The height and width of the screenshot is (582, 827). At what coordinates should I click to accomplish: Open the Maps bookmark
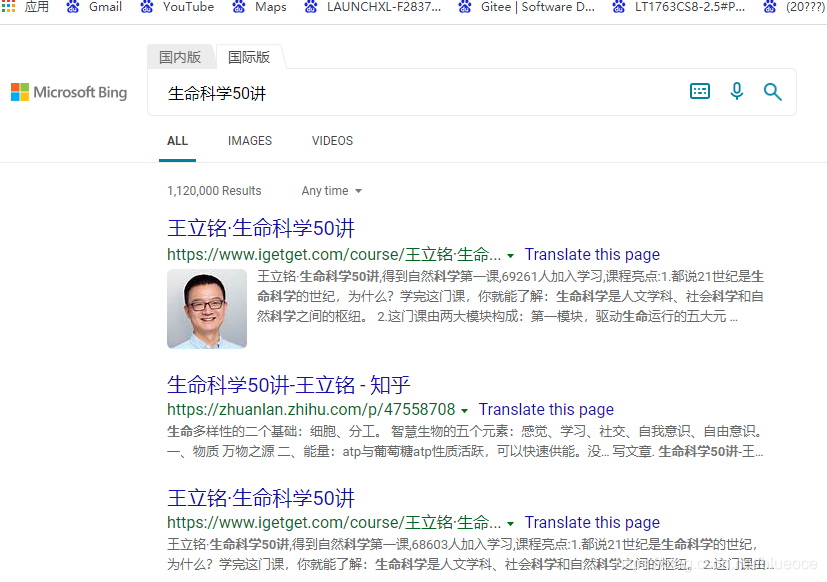pyautogui.click(x=271, y=7)
